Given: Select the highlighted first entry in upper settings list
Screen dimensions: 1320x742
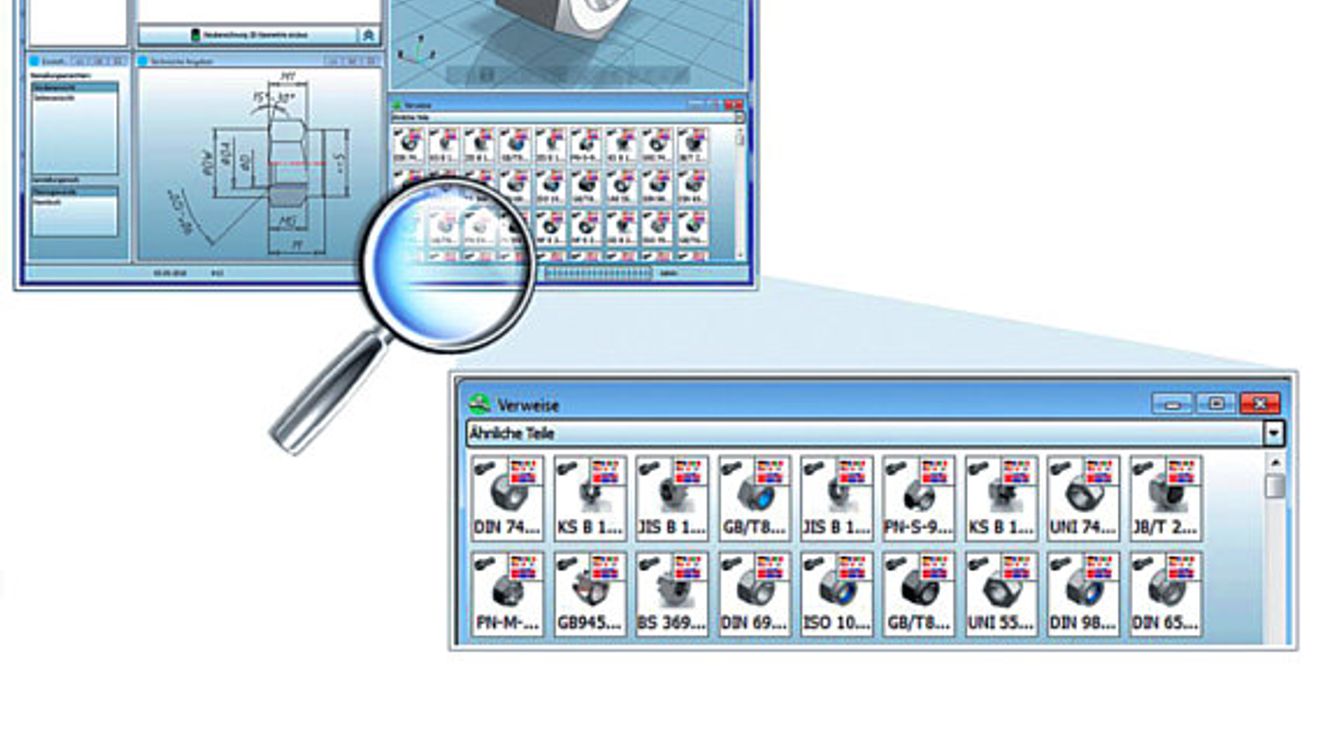Looking at the screenshot, I should pos(75,87).
